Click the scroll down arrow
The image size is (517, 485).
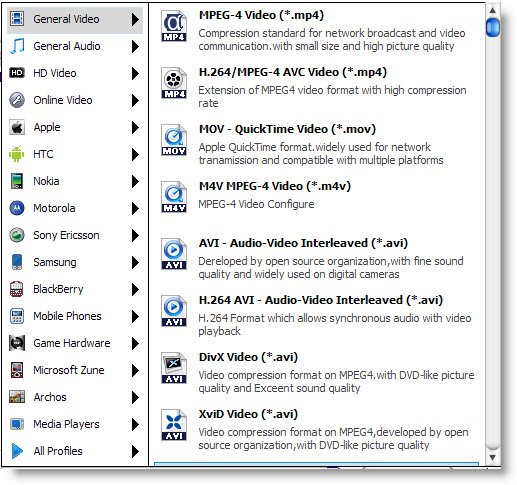(492, 457)
